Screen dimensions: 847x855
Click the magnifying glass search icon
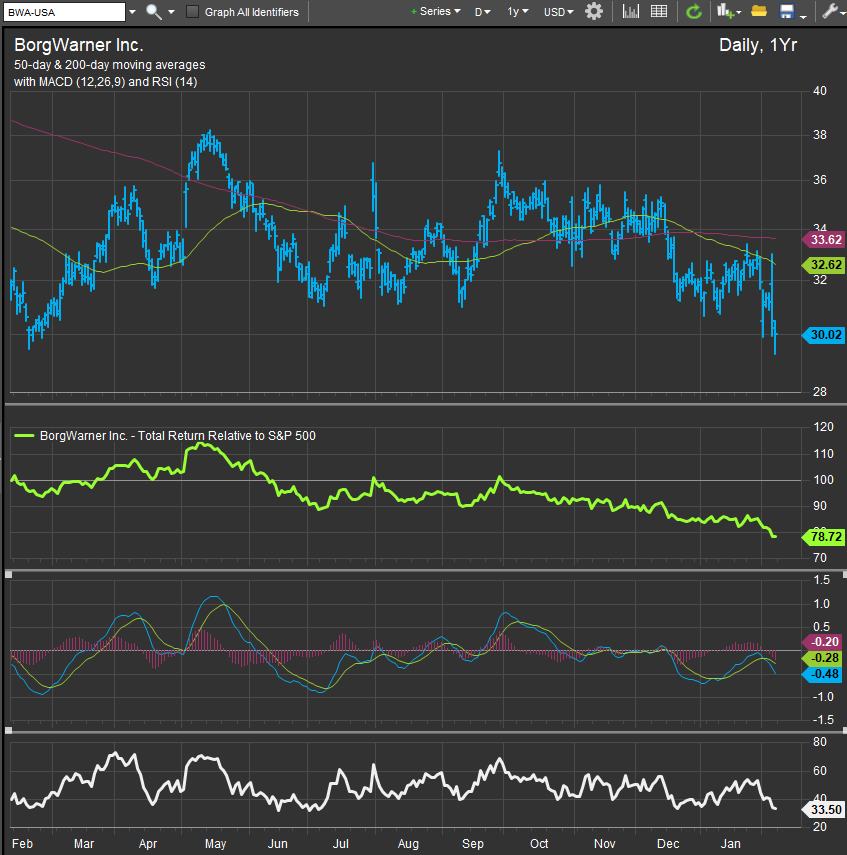coord(153,12)
